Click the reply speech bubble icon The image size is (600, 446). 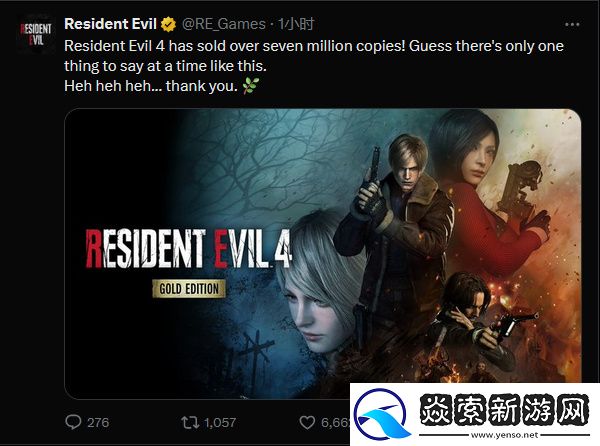point(73,422)
